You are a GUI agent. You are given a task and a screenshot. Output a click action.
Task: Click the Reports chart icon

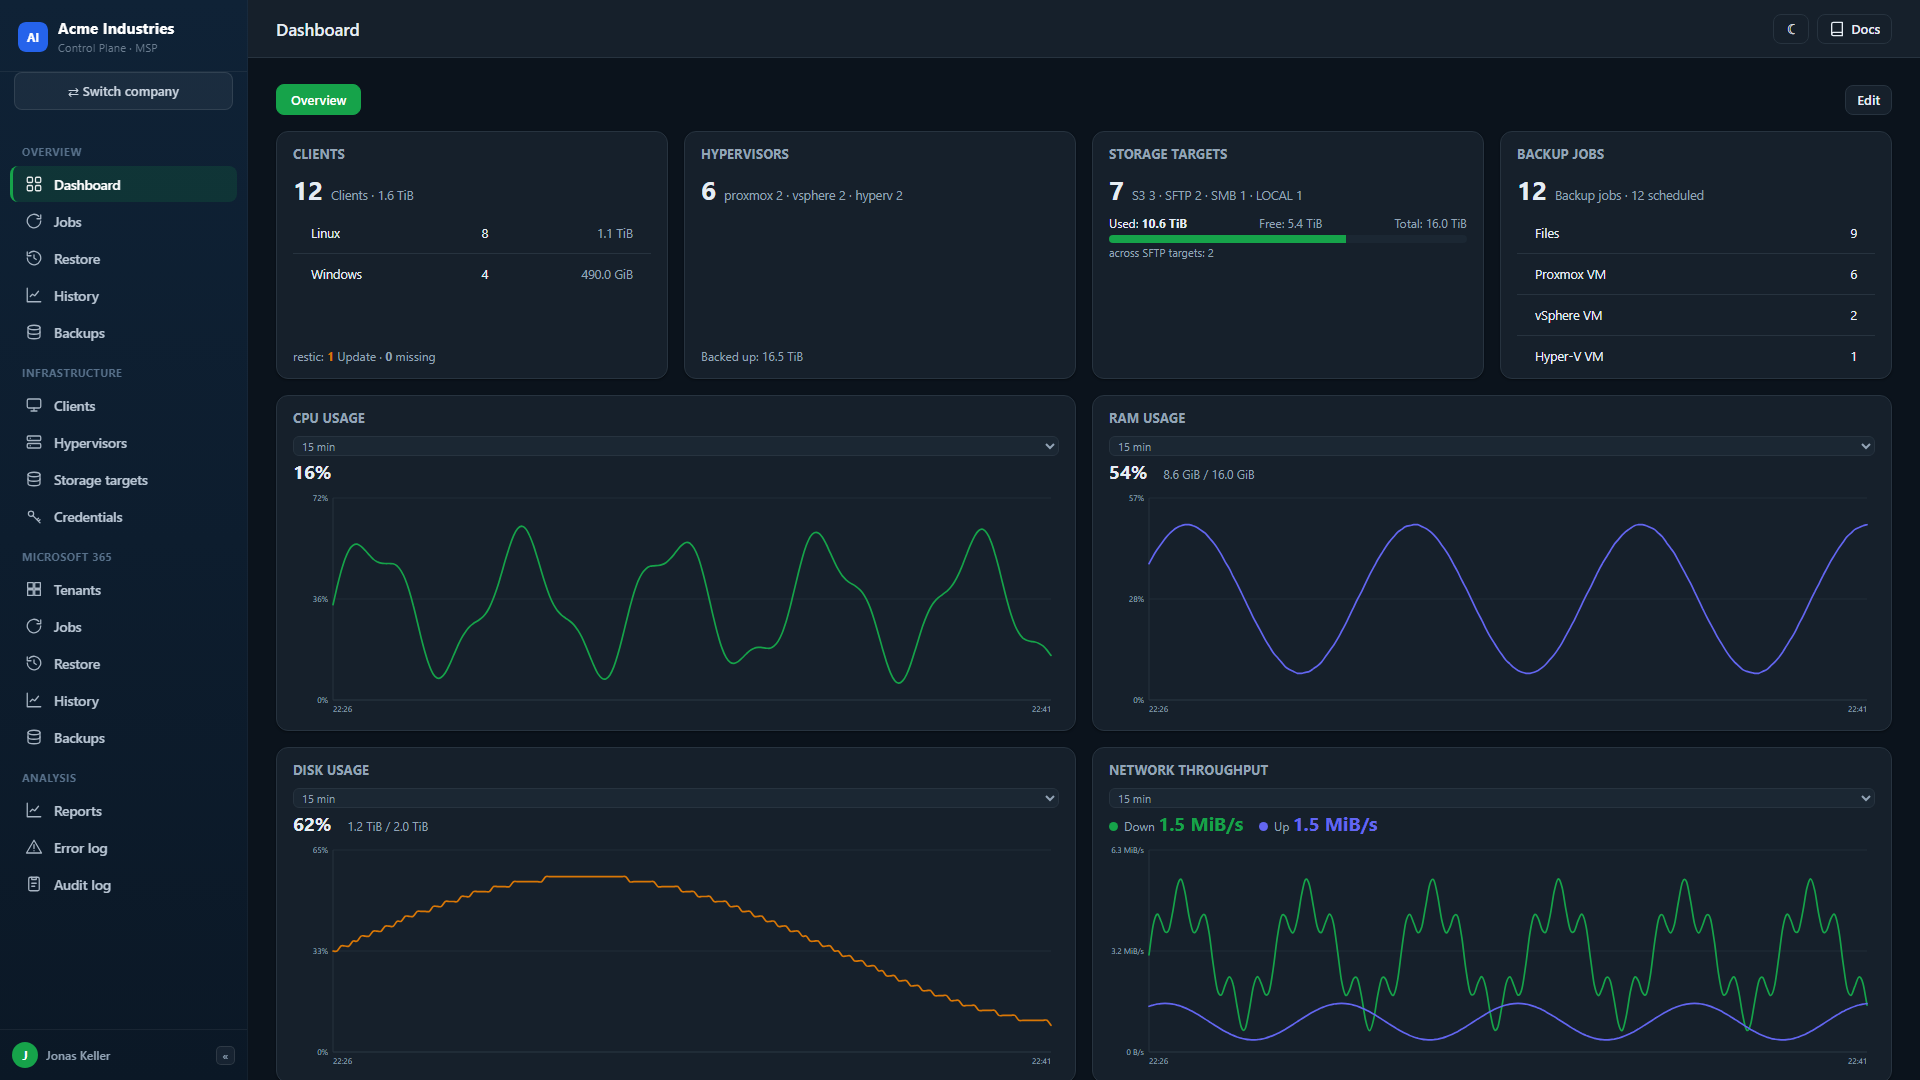(x=34, y=811)
